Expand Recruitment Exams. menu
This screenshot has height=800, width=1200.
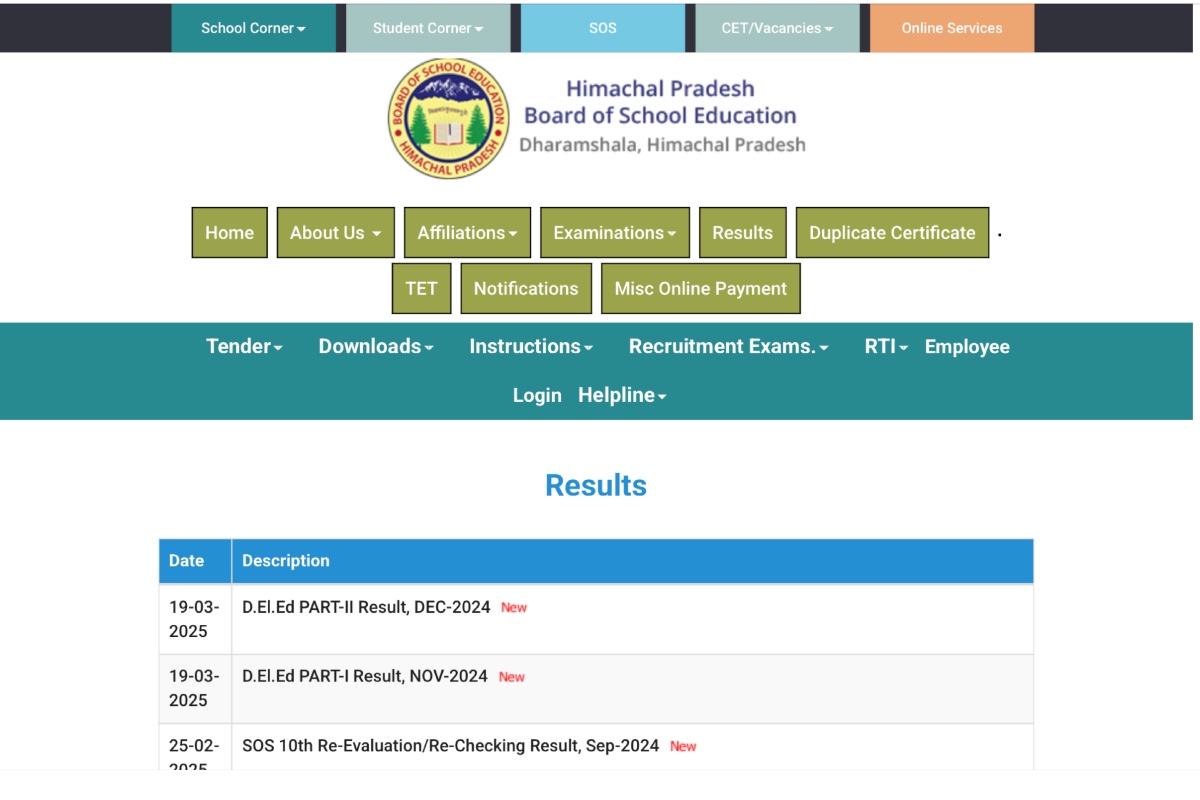click(729, 346)
